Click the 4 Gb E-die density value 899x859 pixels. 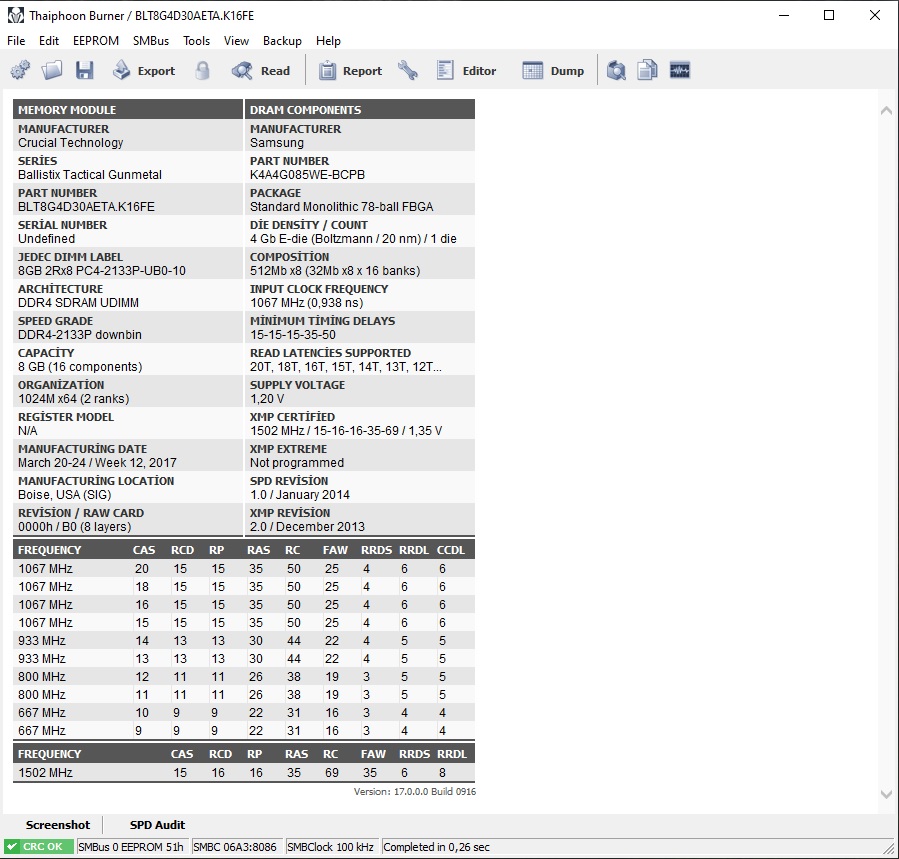(x=353, y=239)
